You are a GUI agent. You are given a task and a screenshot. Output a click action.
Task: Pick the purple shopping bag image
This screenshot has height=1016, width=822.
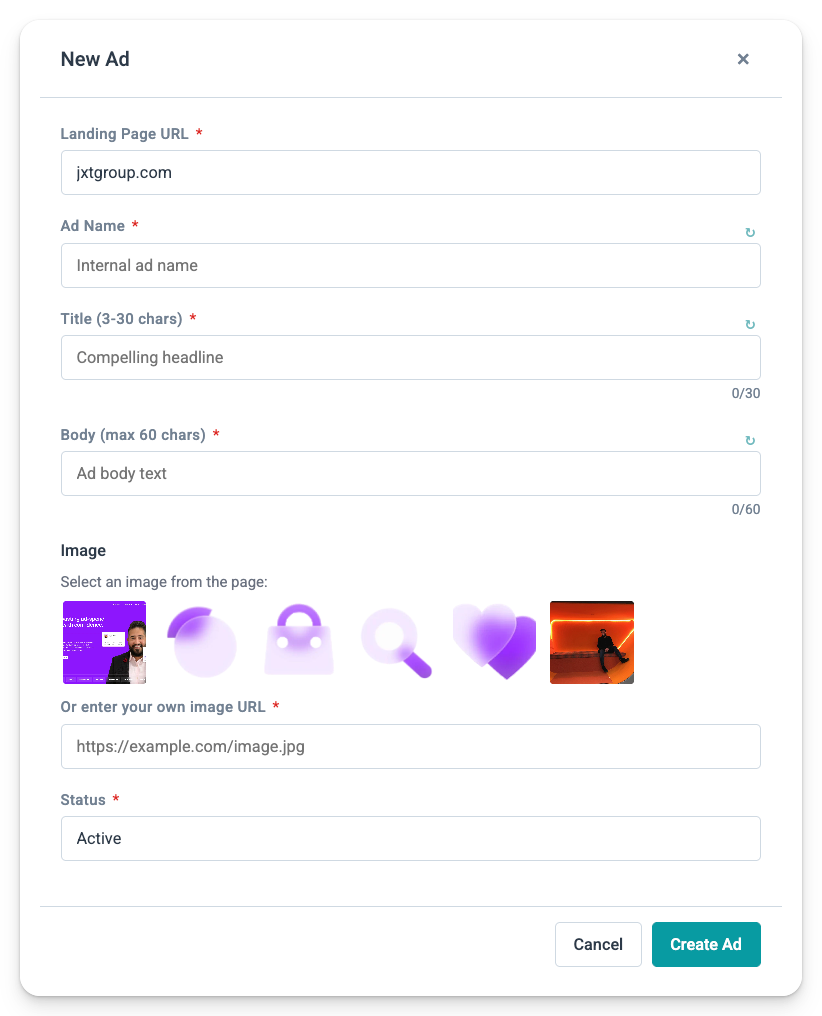pyautogui.click(x=299, y=642)
